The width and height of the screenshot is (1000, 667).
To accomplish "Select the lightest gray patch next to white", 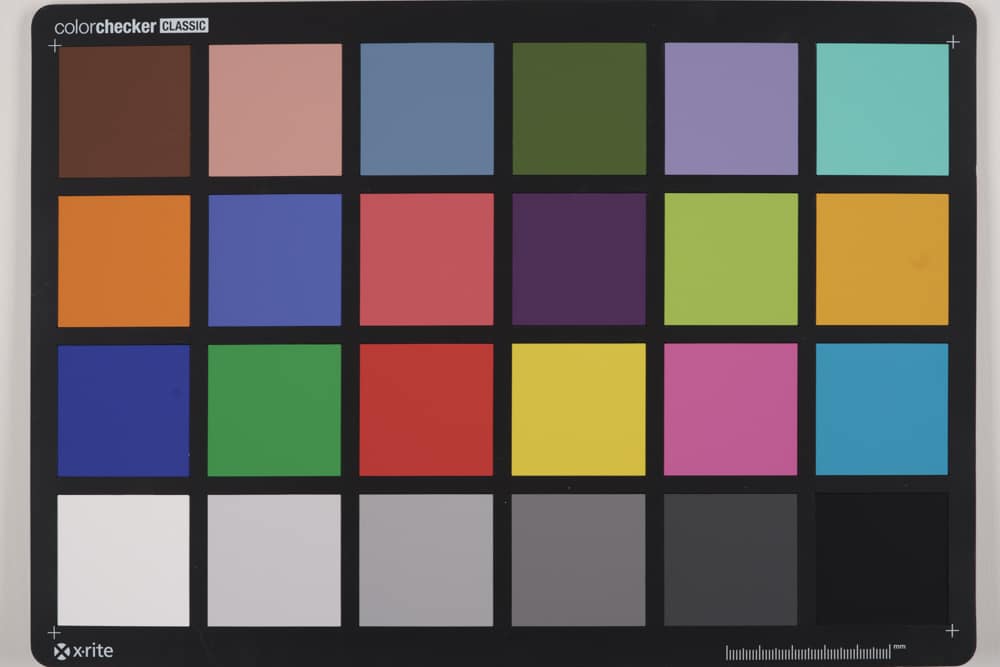I will point(274,561).
